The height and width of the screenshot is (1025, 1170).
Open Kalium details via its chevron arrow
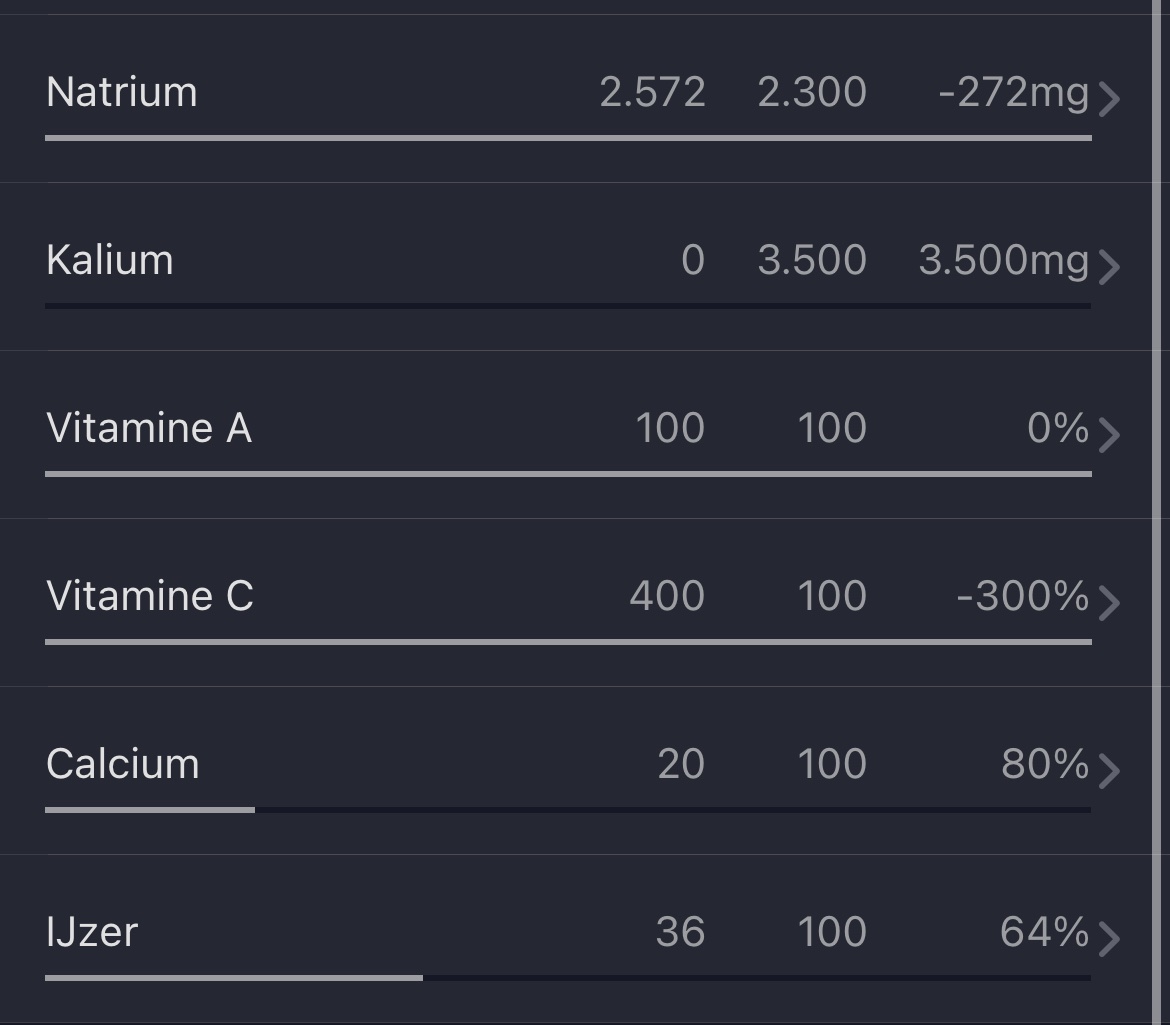click(1108, 266)
